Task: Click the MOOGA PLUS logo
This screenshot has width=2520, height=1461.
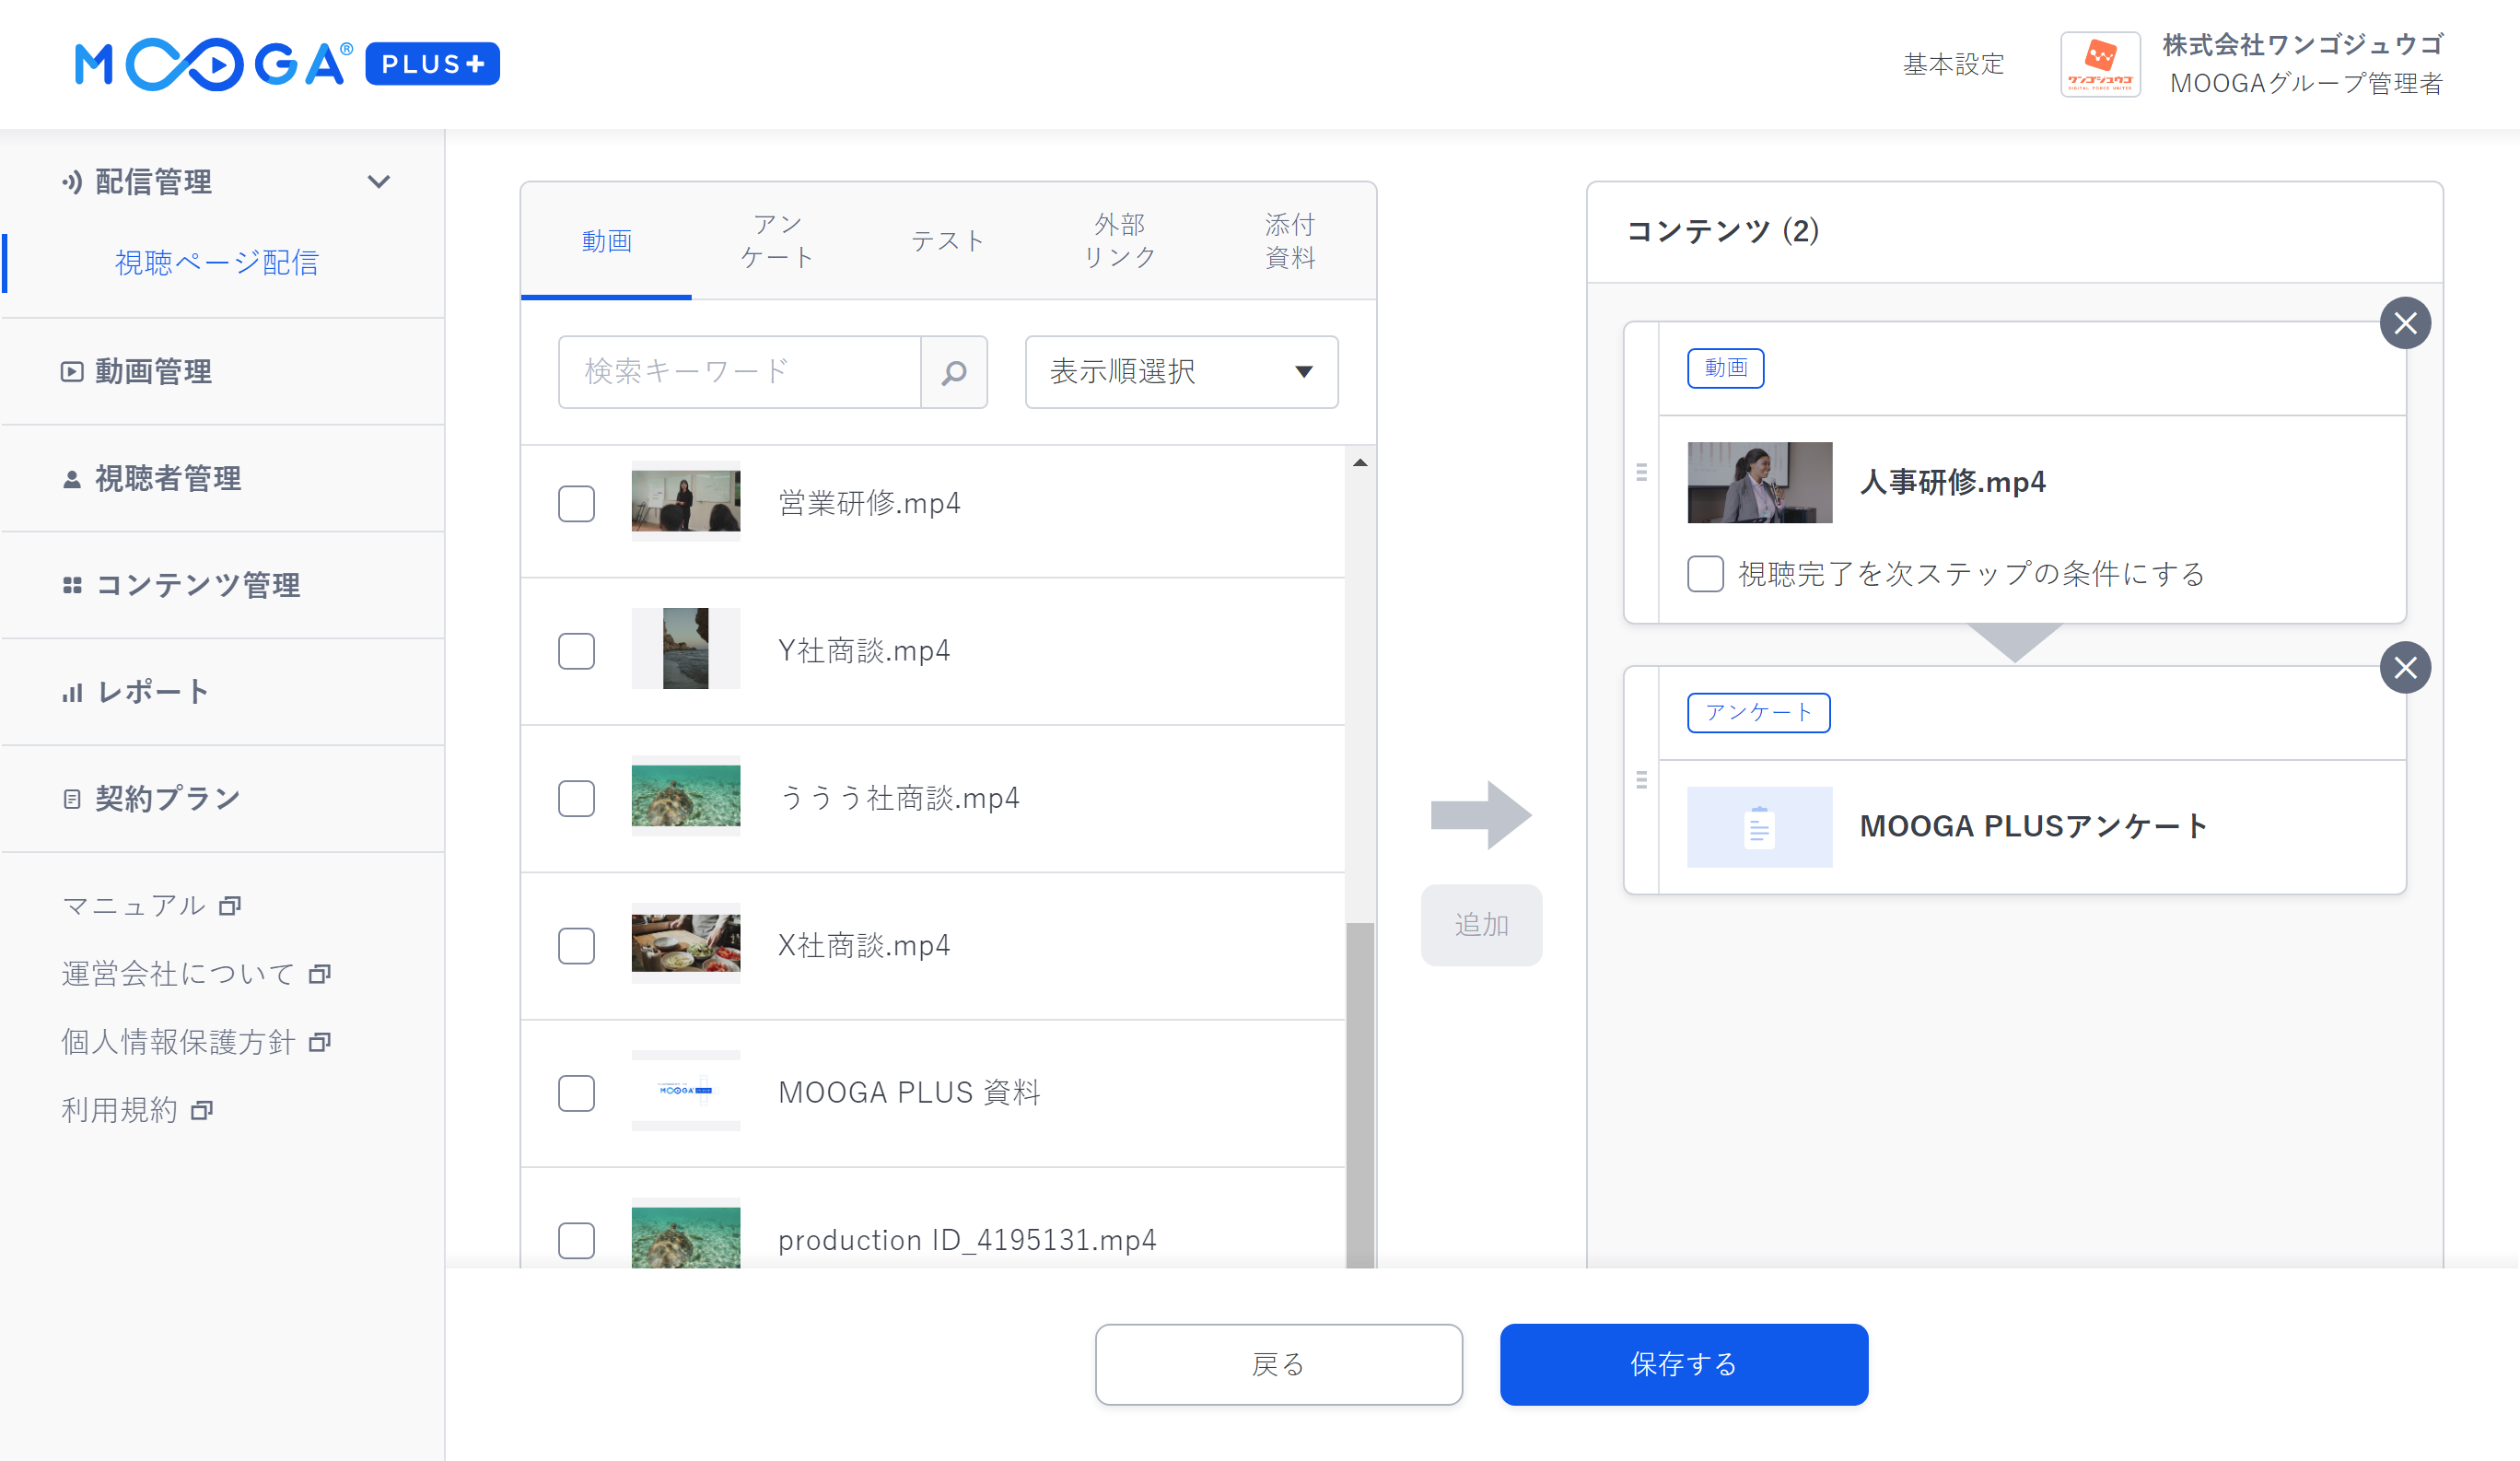Action: [x=287, y=64]
